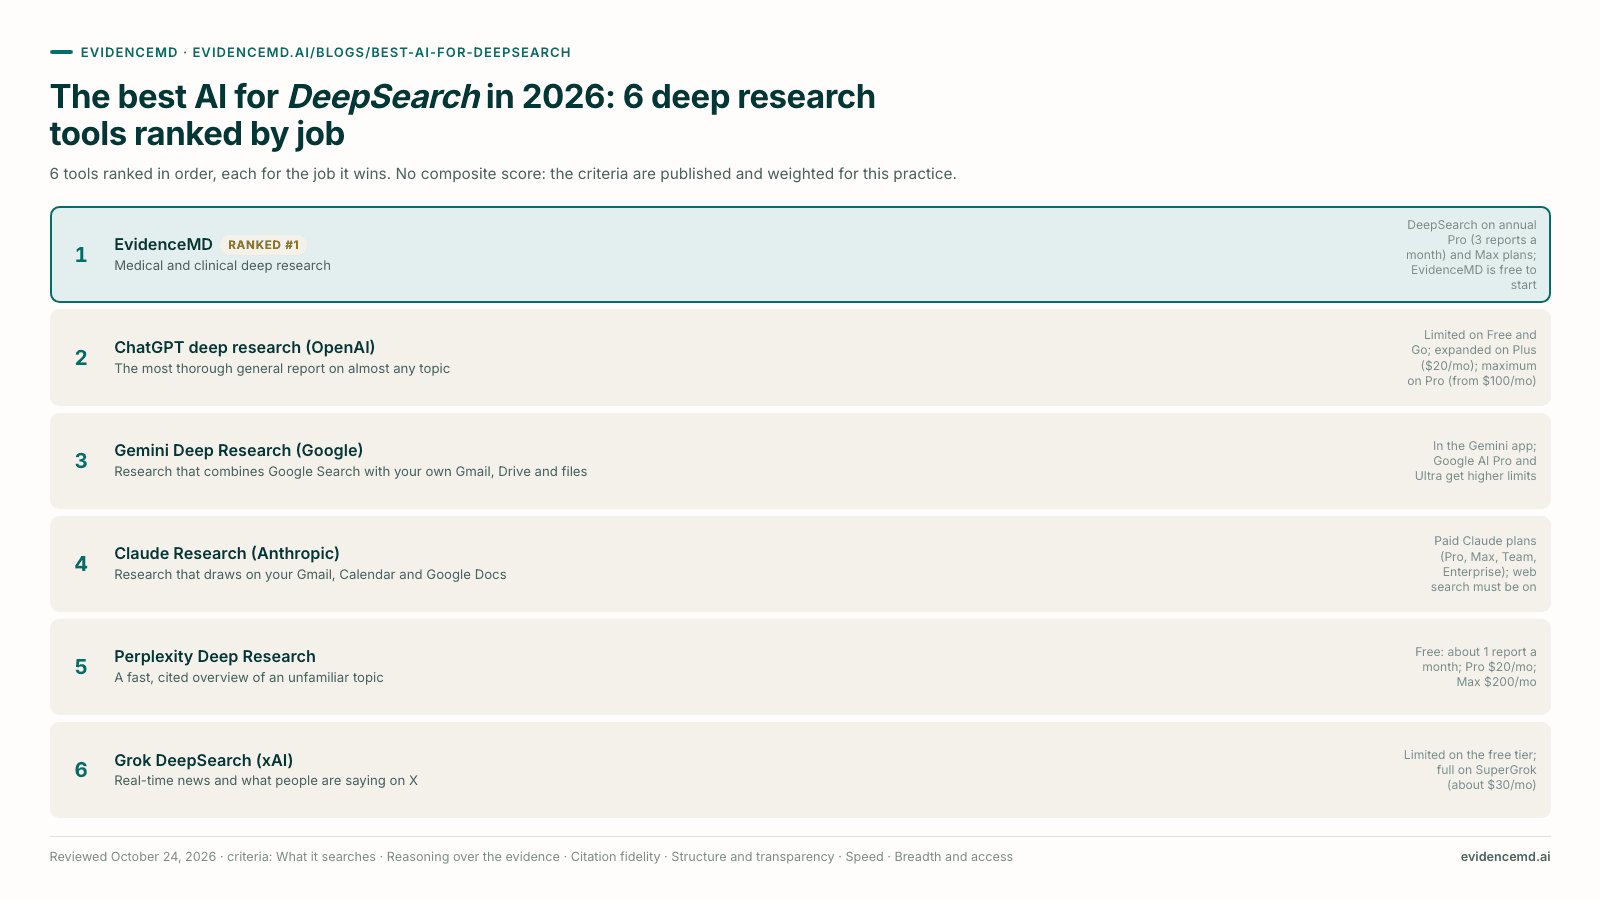Open Perplexity Deep Research entry
Viewport: 1600px width, 900px height.
click(800, 667)
